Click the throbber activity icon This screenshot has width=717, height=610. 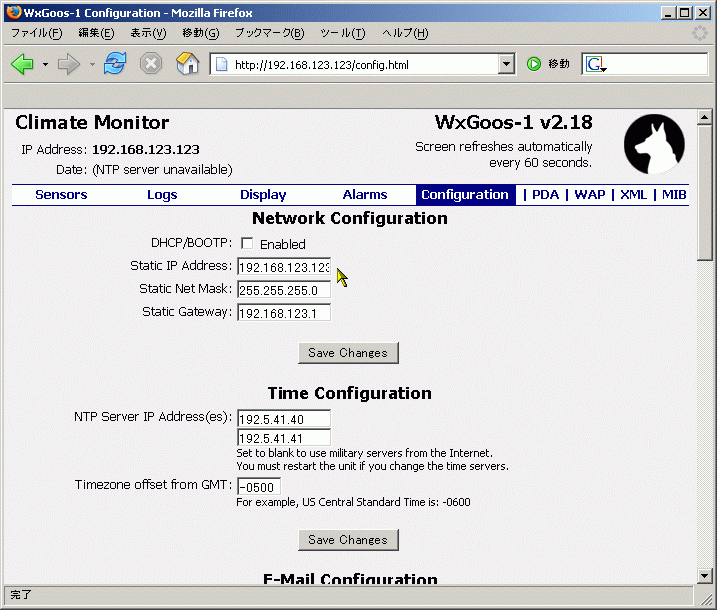pyautogui.click(x=700, y=33)
